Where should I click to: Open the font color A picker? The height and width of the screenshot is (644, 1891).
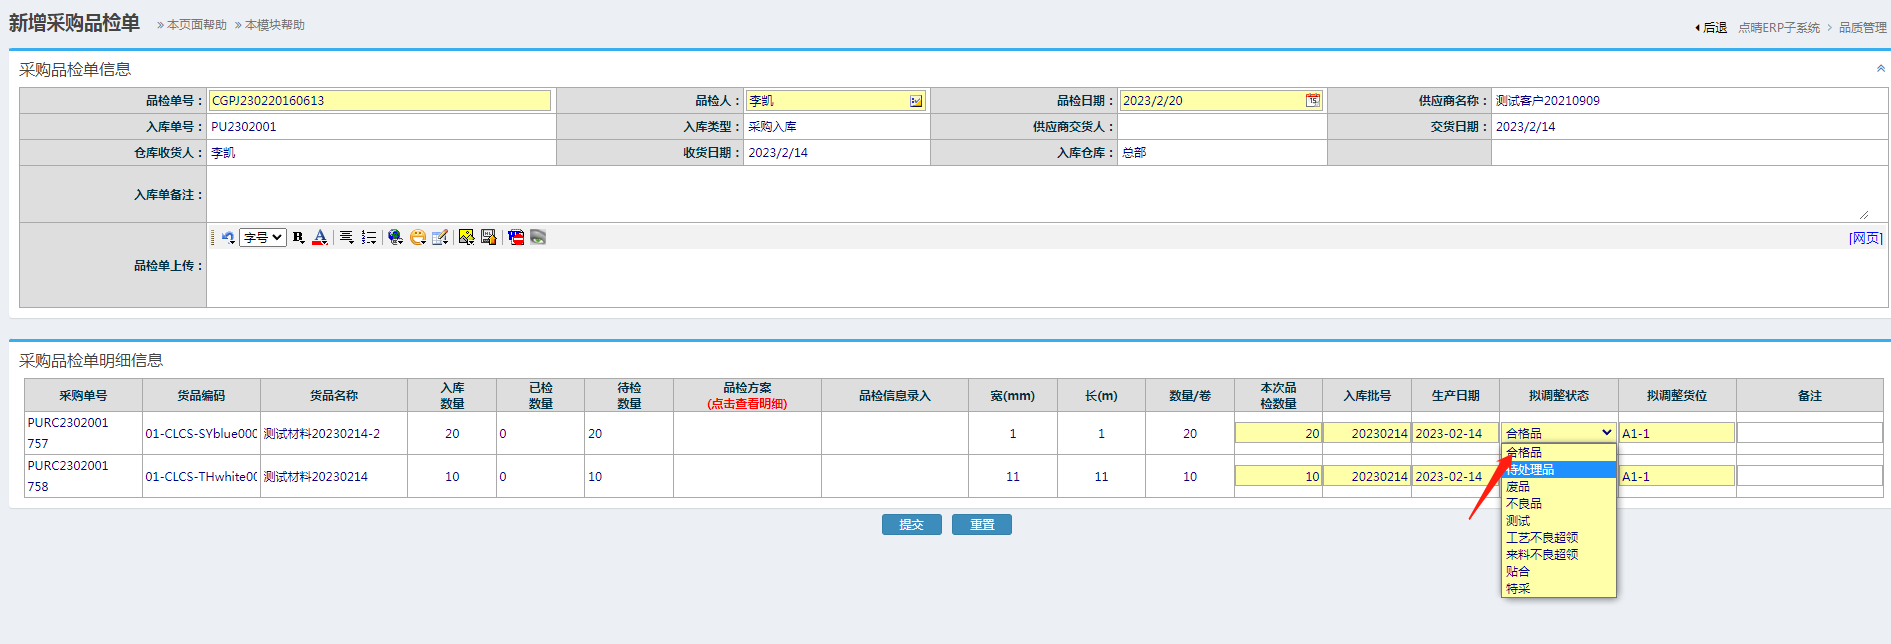pos(320,237)
